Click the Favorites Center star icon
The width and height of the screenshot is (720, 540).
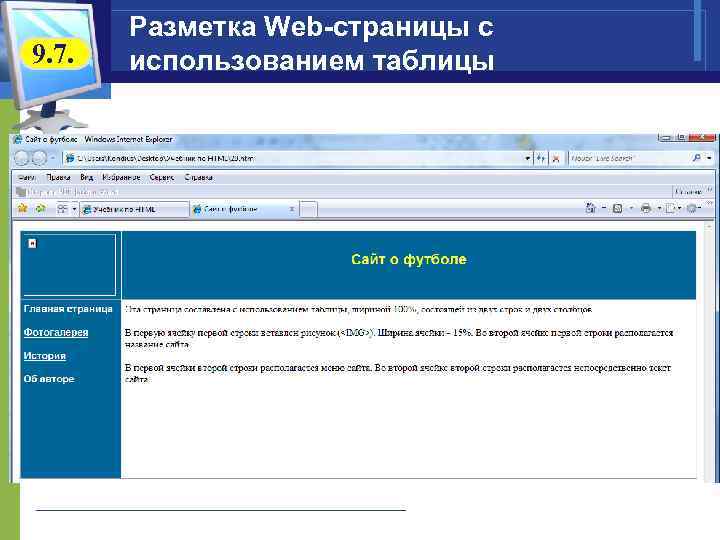point(22,209)
